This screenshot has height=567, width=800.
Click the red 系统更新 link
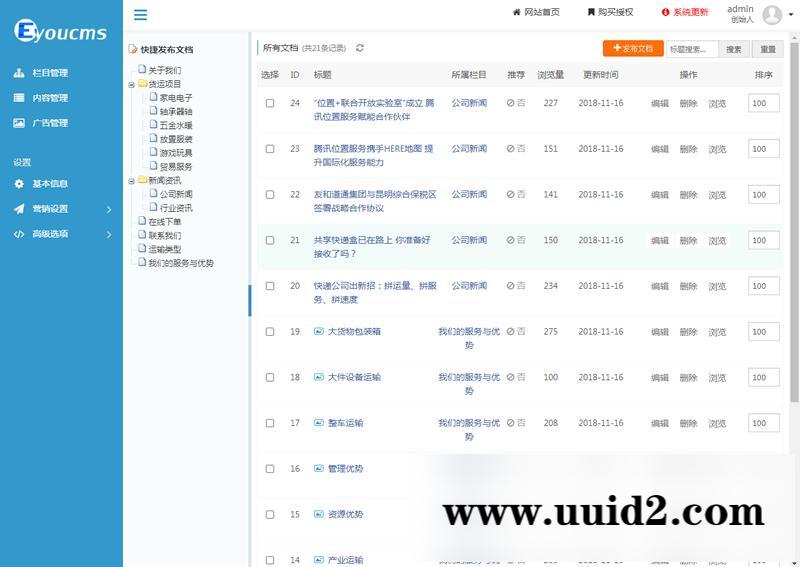[x=685, y=12]
